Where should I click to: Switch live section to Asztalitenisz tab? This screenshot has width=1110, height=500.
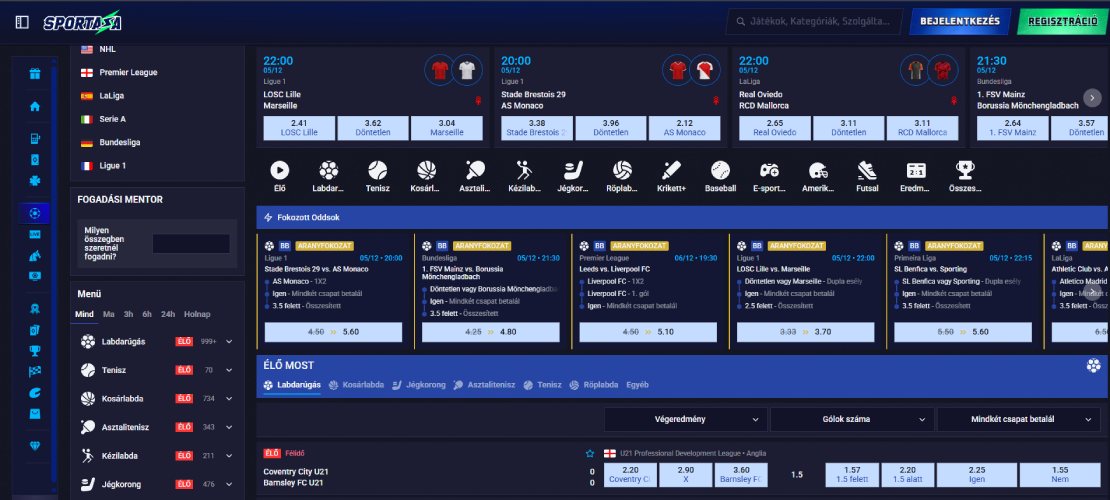point(484,385)
